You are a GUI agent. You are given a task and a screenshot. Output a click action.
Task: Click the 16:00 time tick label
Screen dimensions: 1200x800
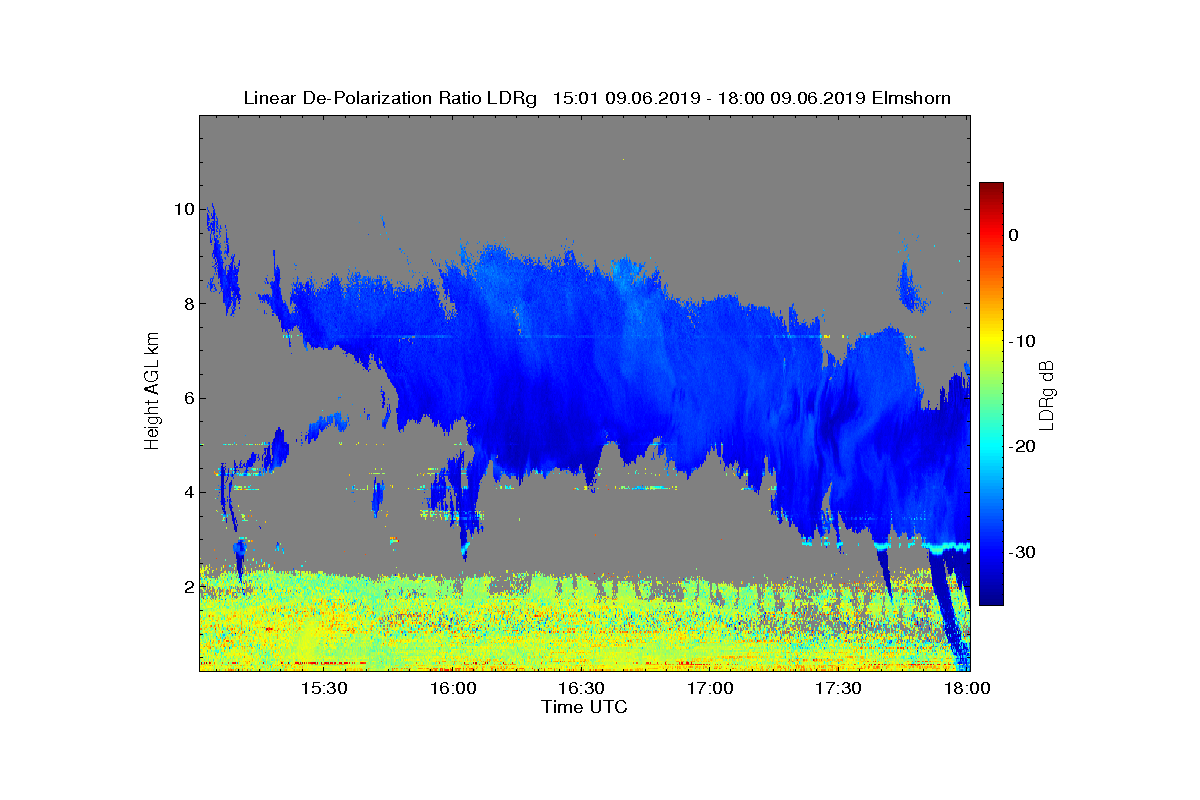coord(453,689)
